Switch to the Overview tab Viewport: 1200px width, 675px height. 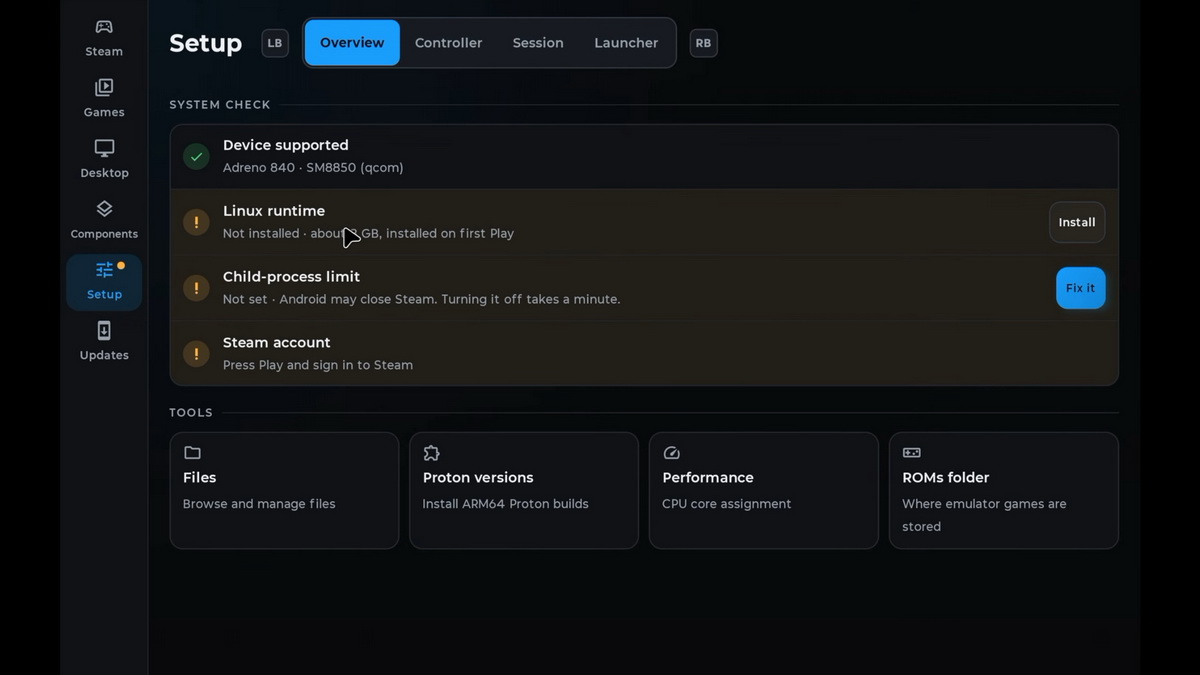tap(352, 43)
